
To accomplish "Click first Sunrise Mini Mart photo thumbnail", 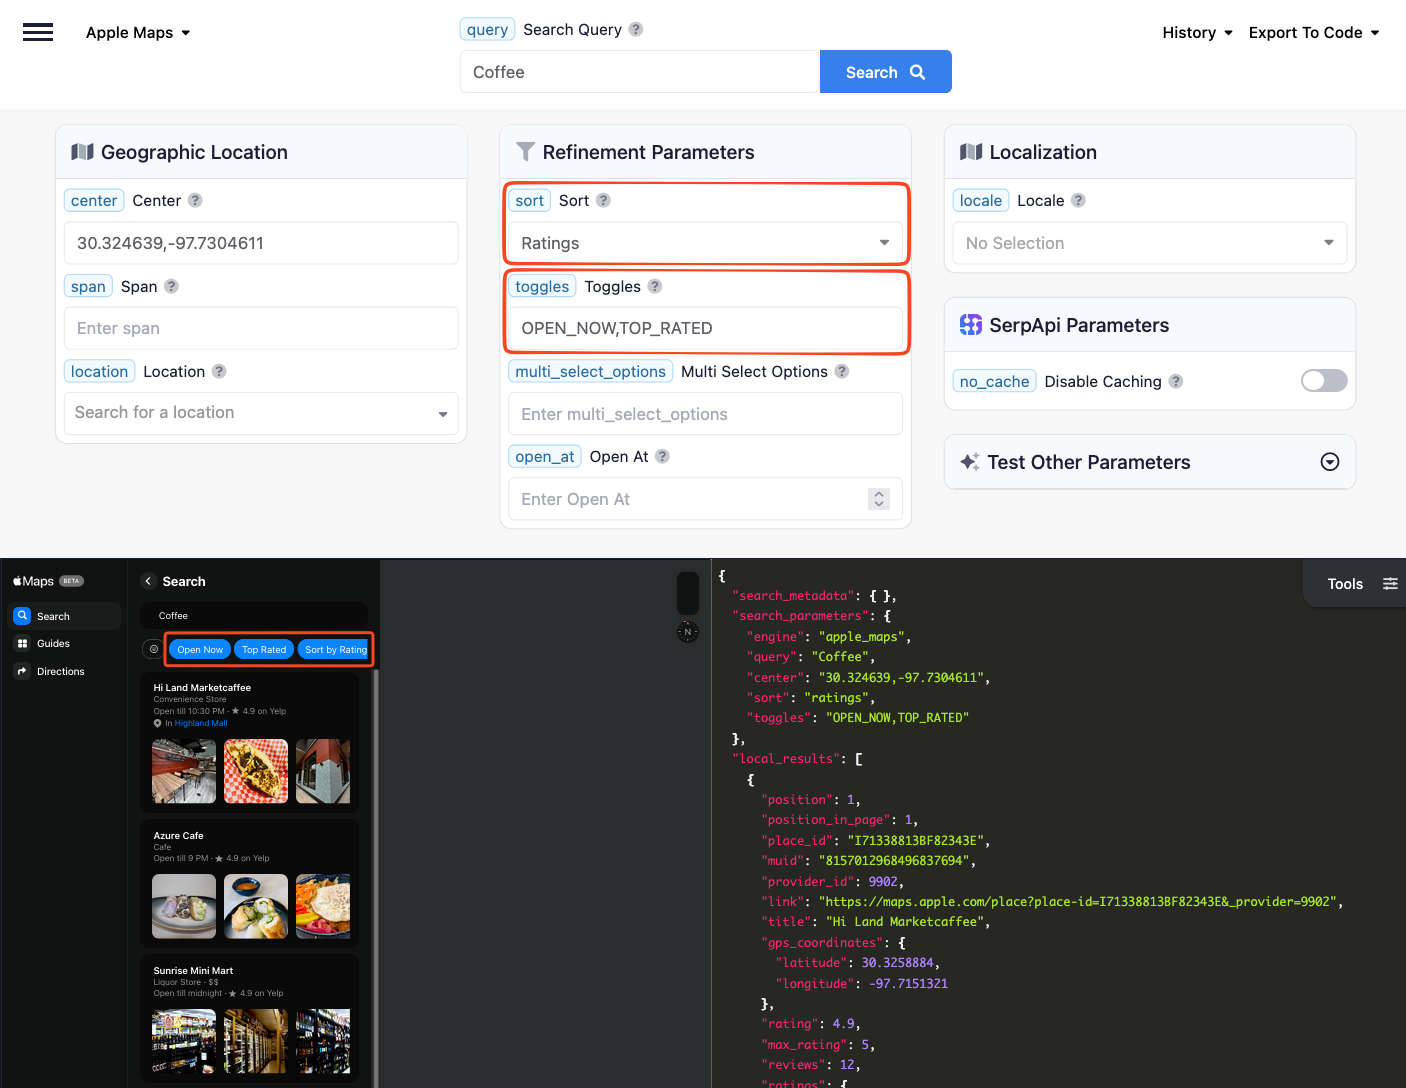I will tap(184, 1041).
